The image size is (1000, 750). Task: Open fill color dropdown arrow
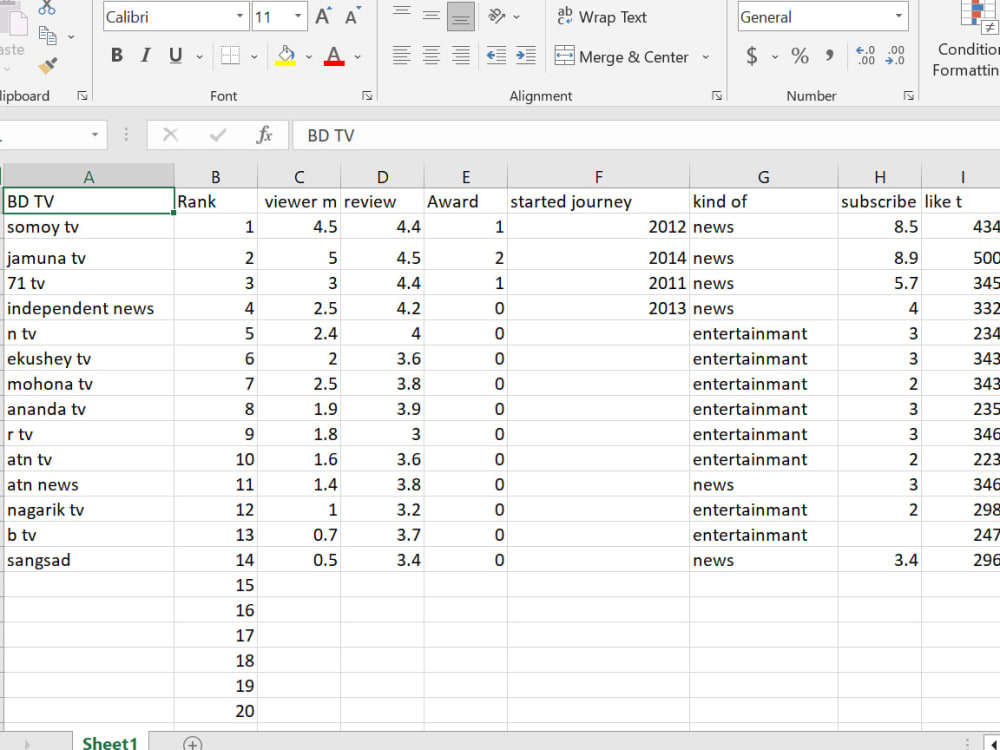click(309, 57)
